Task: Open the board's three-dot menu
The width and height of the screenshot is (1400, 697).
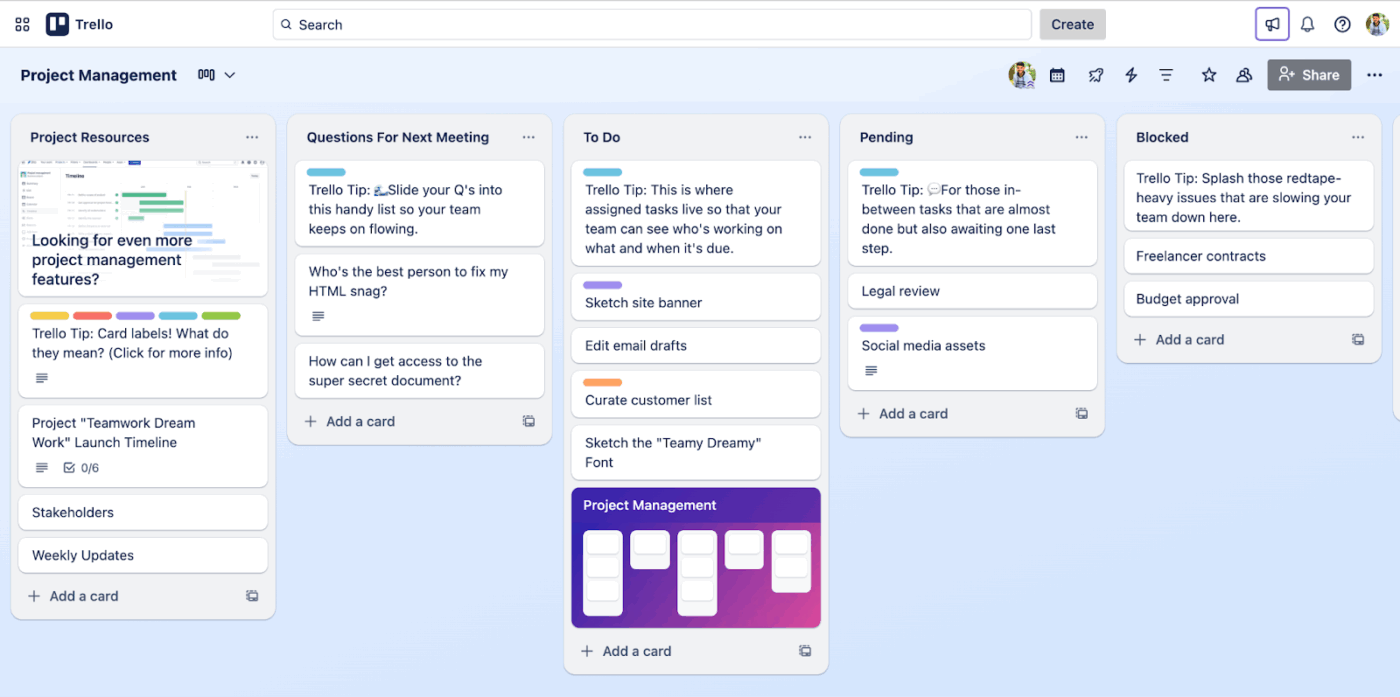Action: pyautogui.click(x=1374, y=74)
